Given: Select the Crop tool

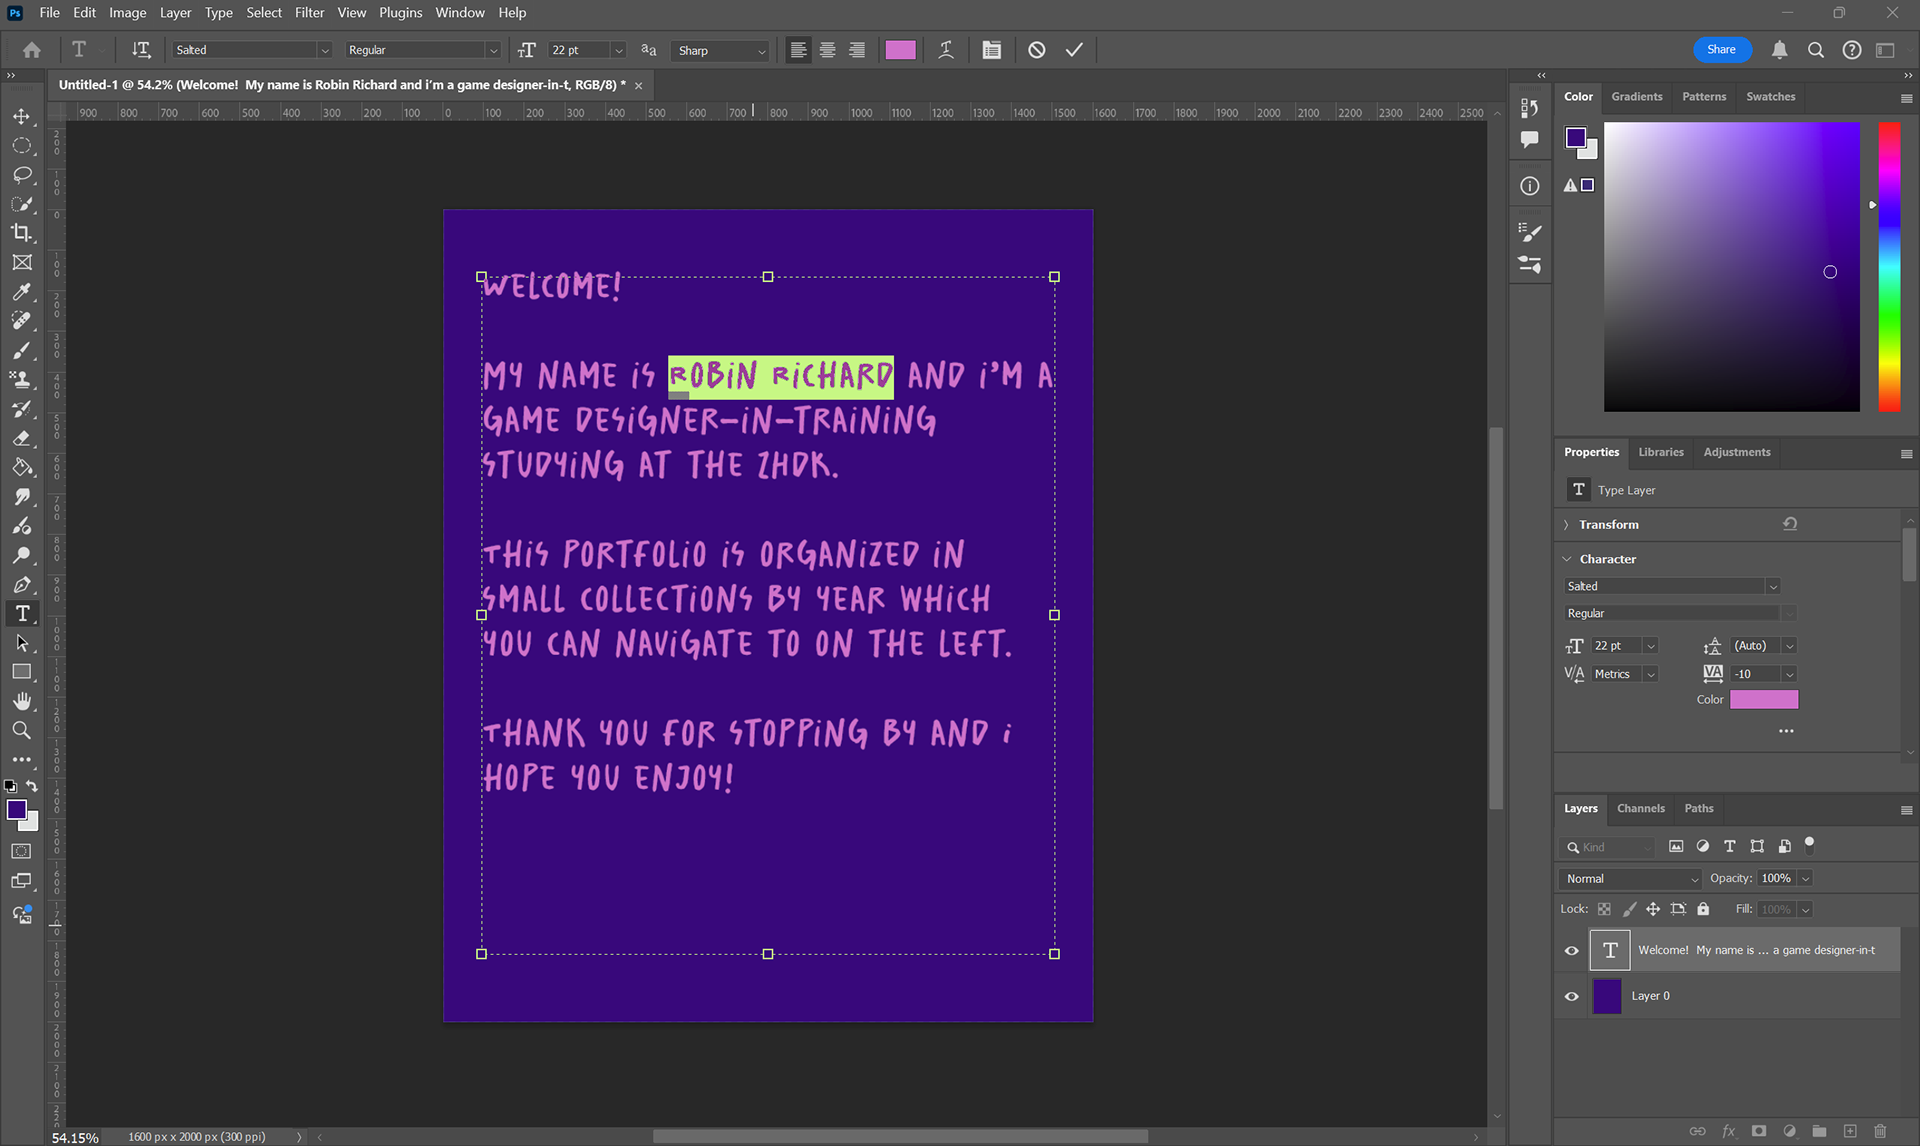Looking at the screenshot, I should pos(21,233).
